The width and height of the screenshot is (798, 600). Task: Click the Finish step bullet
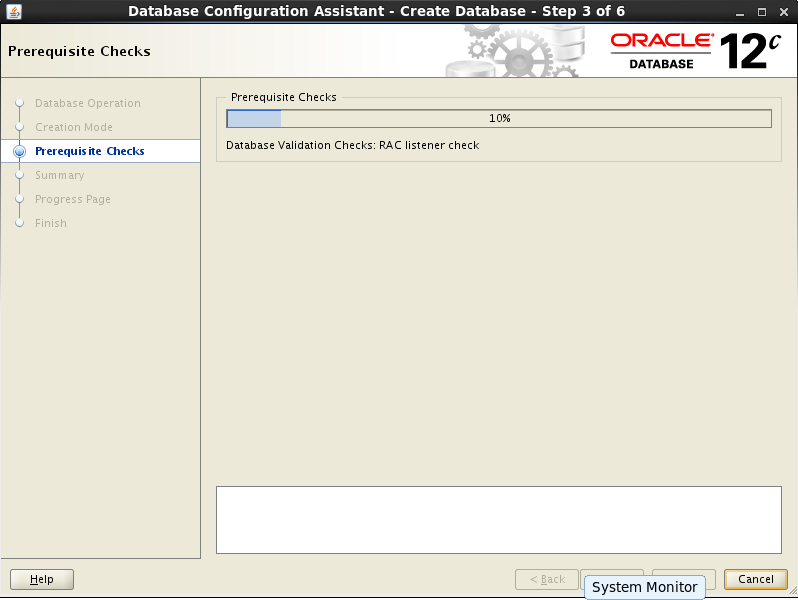[x=19, y=223]
